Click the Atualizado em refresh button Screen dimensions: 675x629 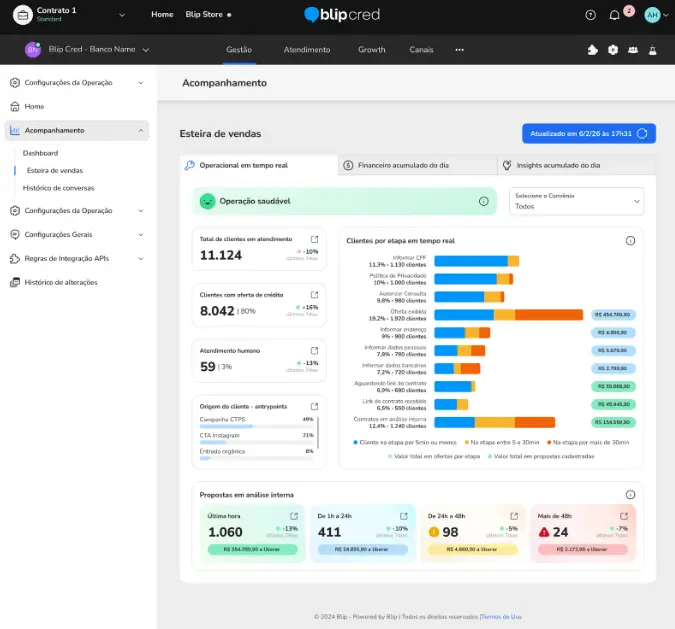(588, 133)
